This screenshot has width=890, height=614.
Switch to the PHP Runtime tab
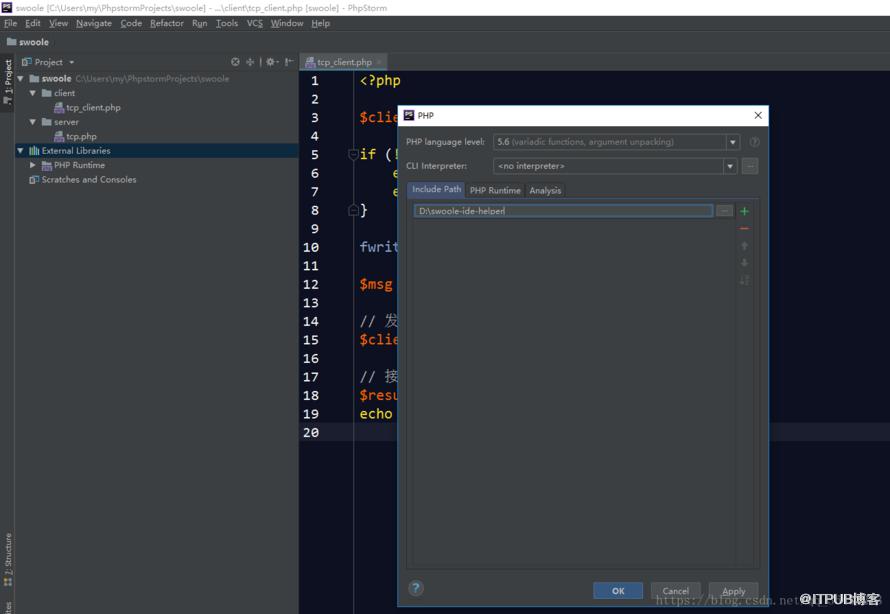click(495, 191)
